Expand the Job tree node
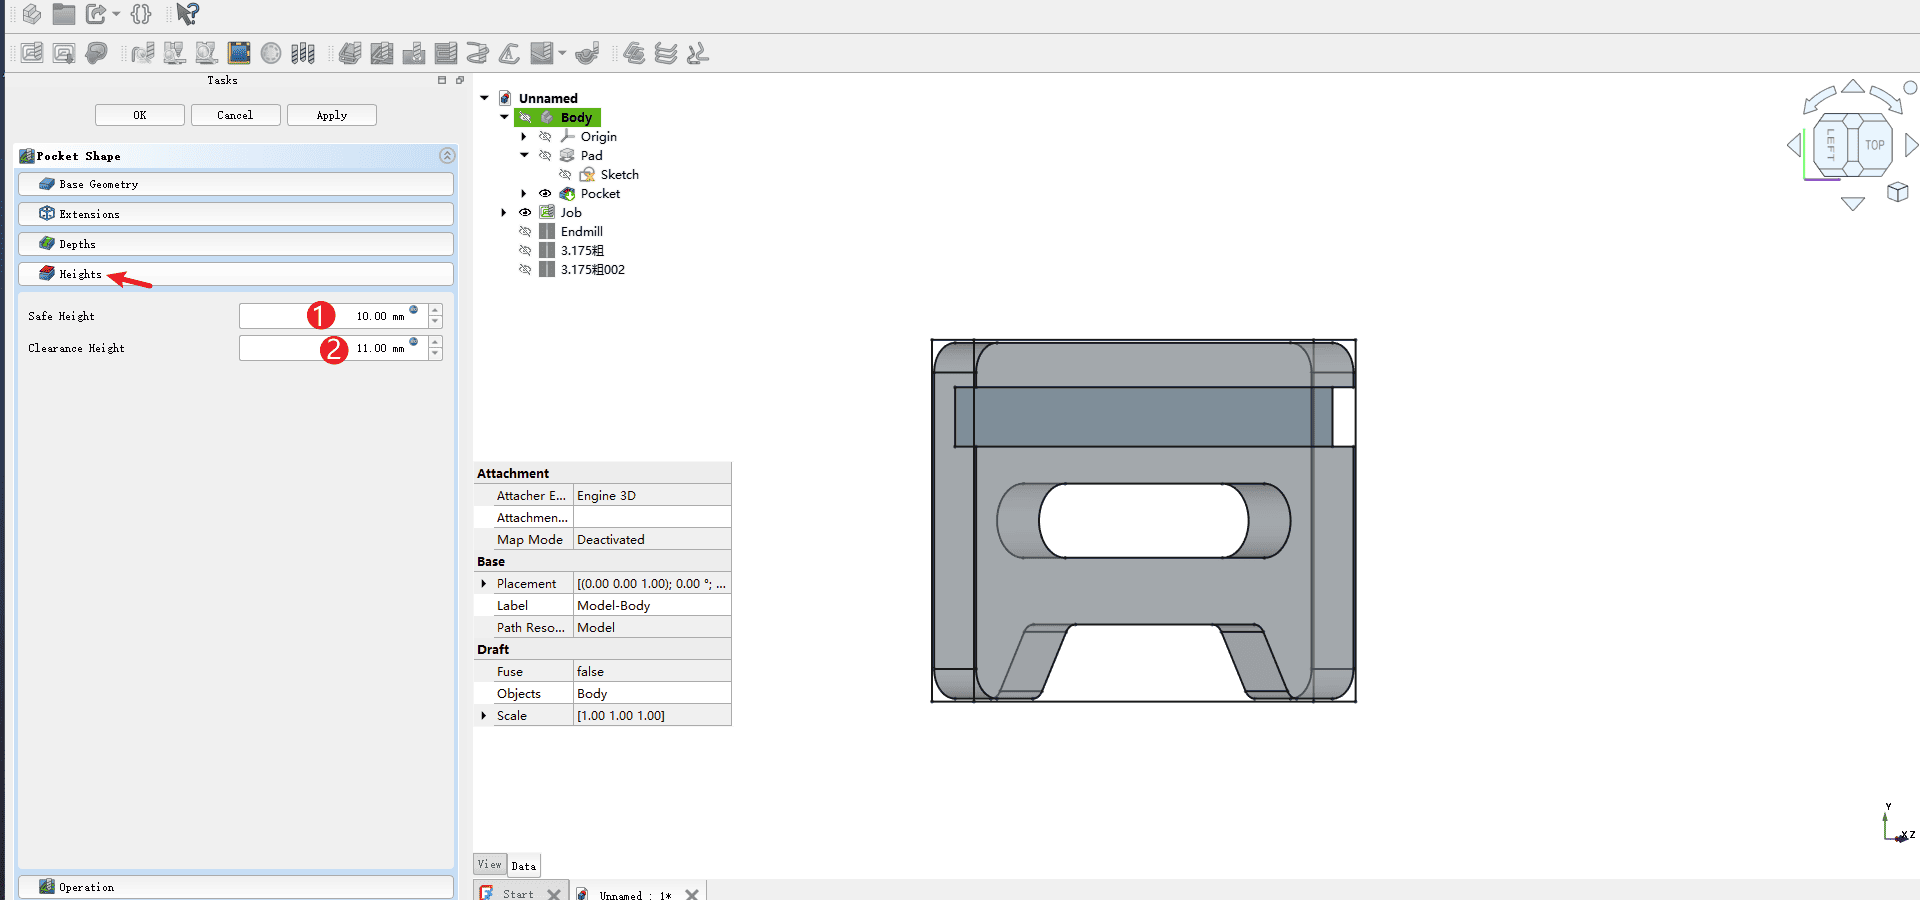This screenshot has height=900, width=1920. [504, 213]
